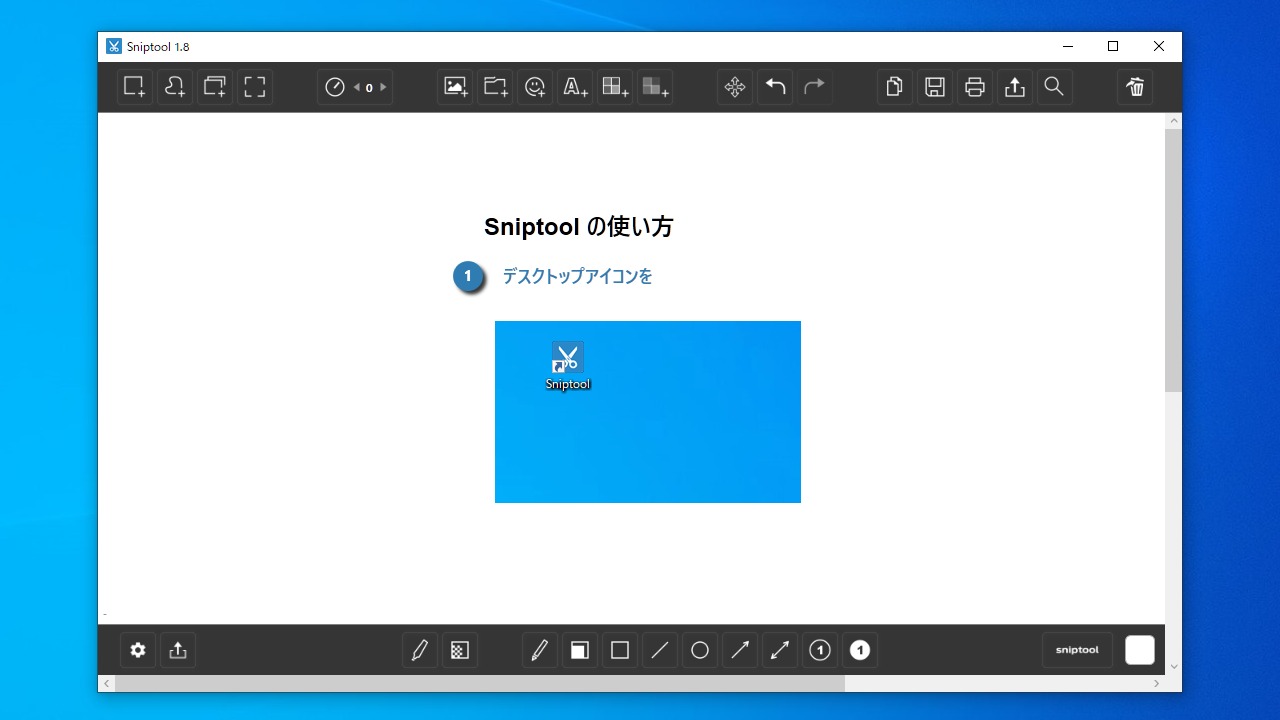Add a text annotation
This screenshot has width=1280, height=720.
575,87
